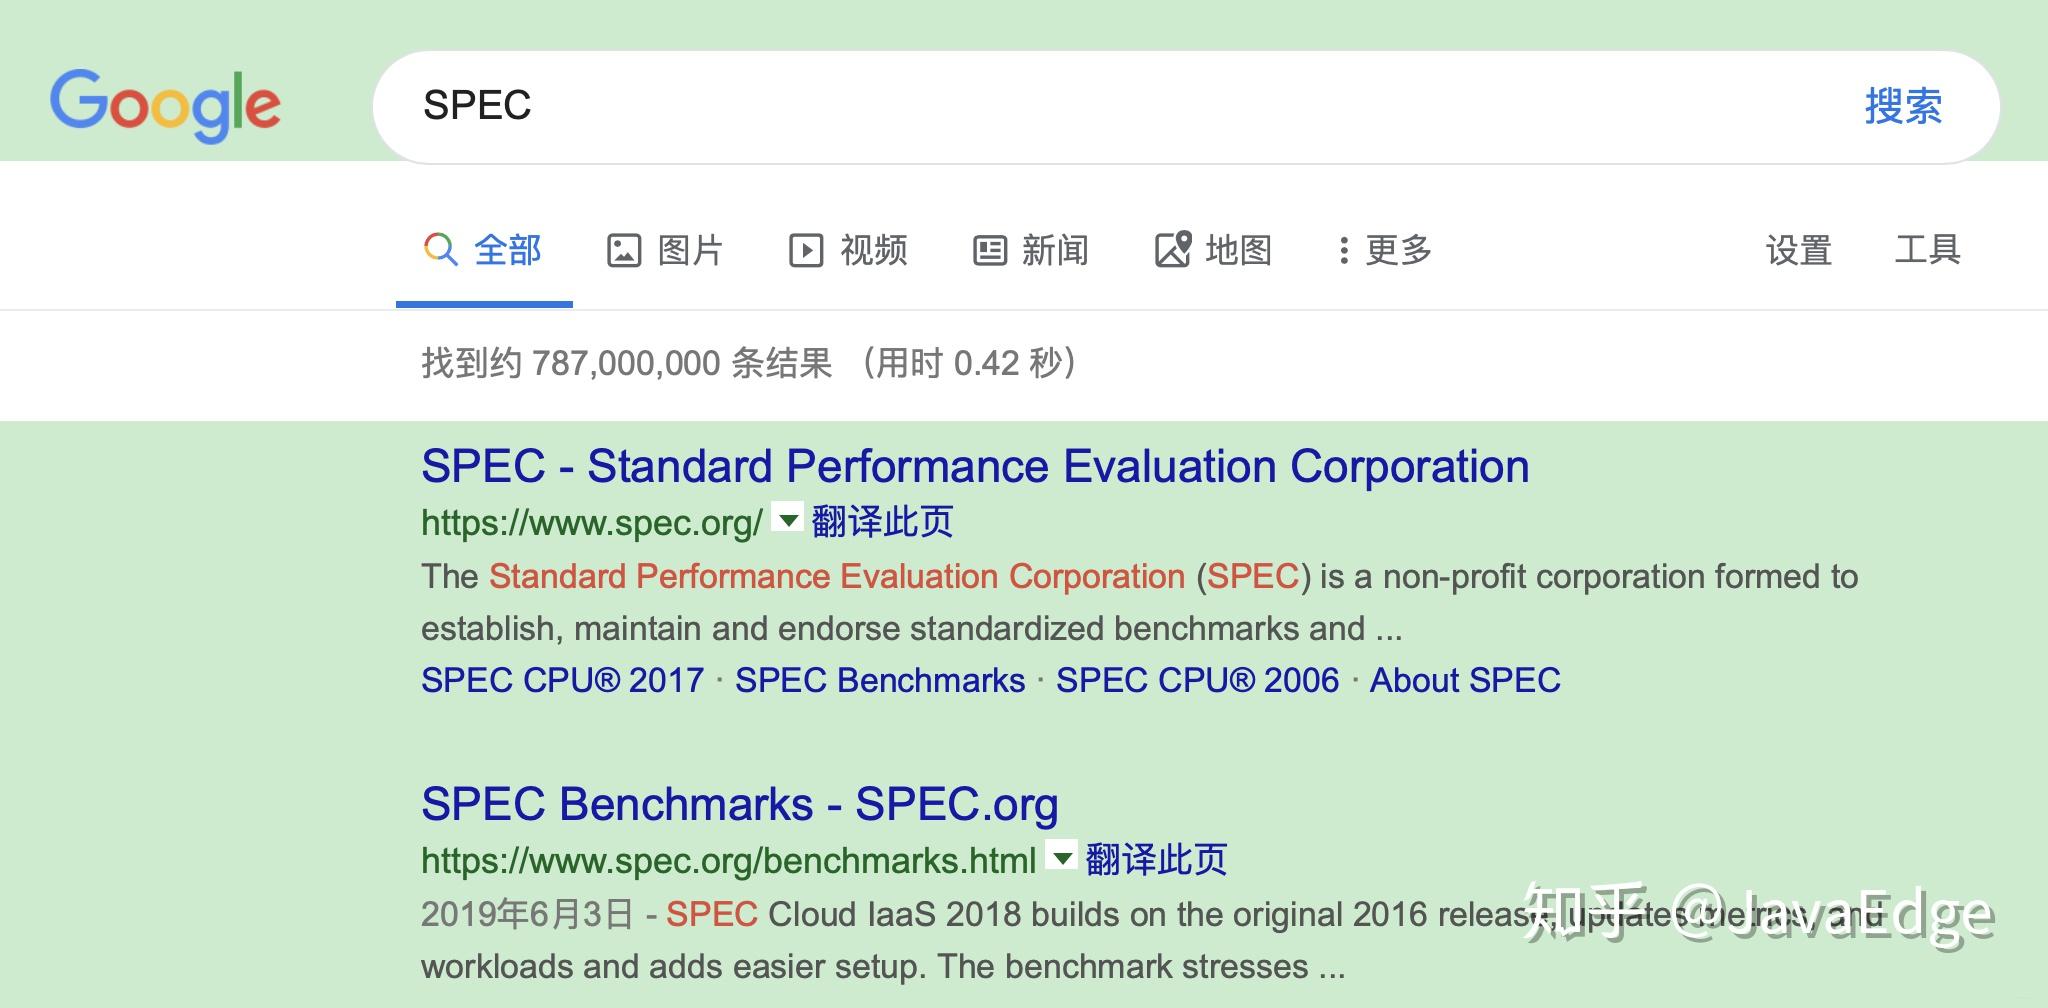
Task: Expand dropdown arrow next to benchmarks.html URL
Action: click(x=1062, y=857)
